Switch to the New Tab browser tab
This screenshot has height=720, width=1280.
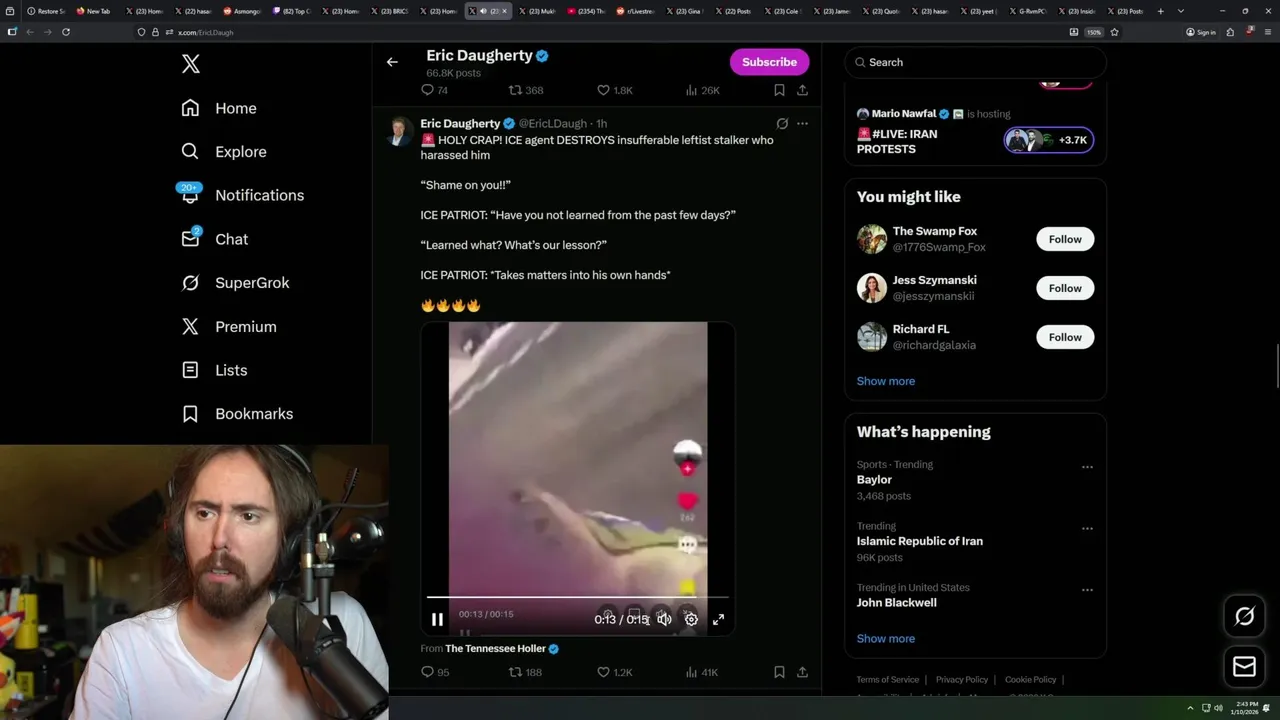click(x=93, y=11)
